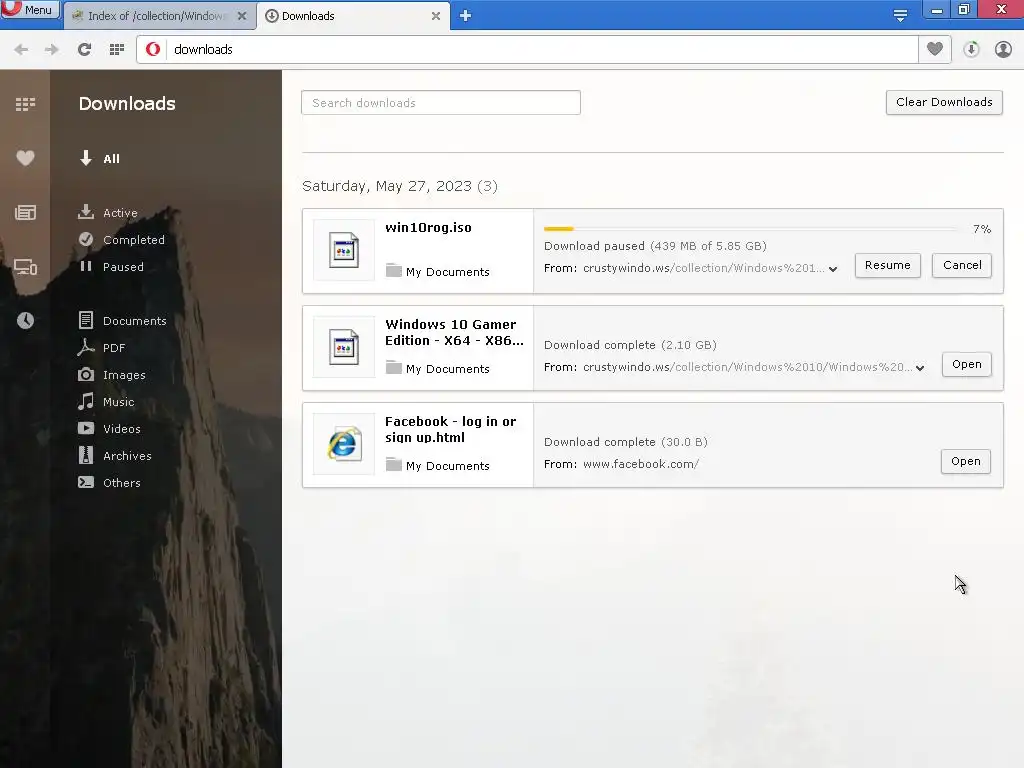Click the Download paused (439 MB of 5.85 GB) status
Screen dimensions: 1024x768
coord(655,246)
